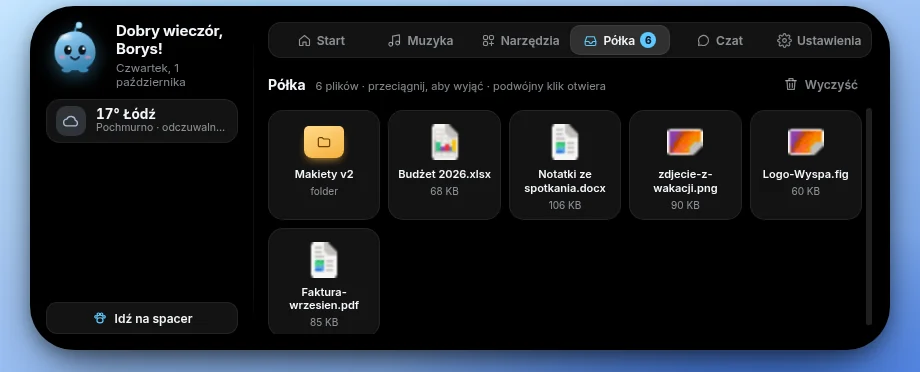The width and height of the screenshot is (920, 372).
Task: Click the trash can icon
Action: pos(791,84)
